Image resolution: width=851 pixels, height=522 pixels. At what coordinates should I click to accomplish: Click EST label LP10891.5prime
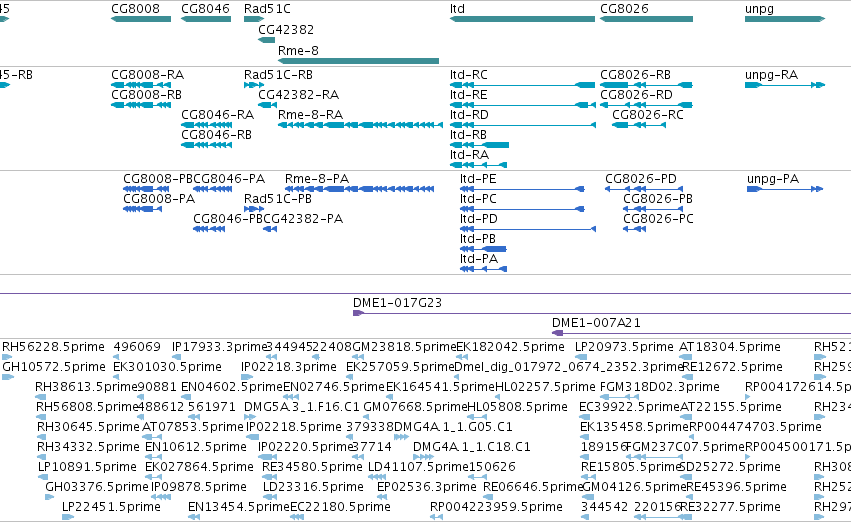tap(87, 467)
